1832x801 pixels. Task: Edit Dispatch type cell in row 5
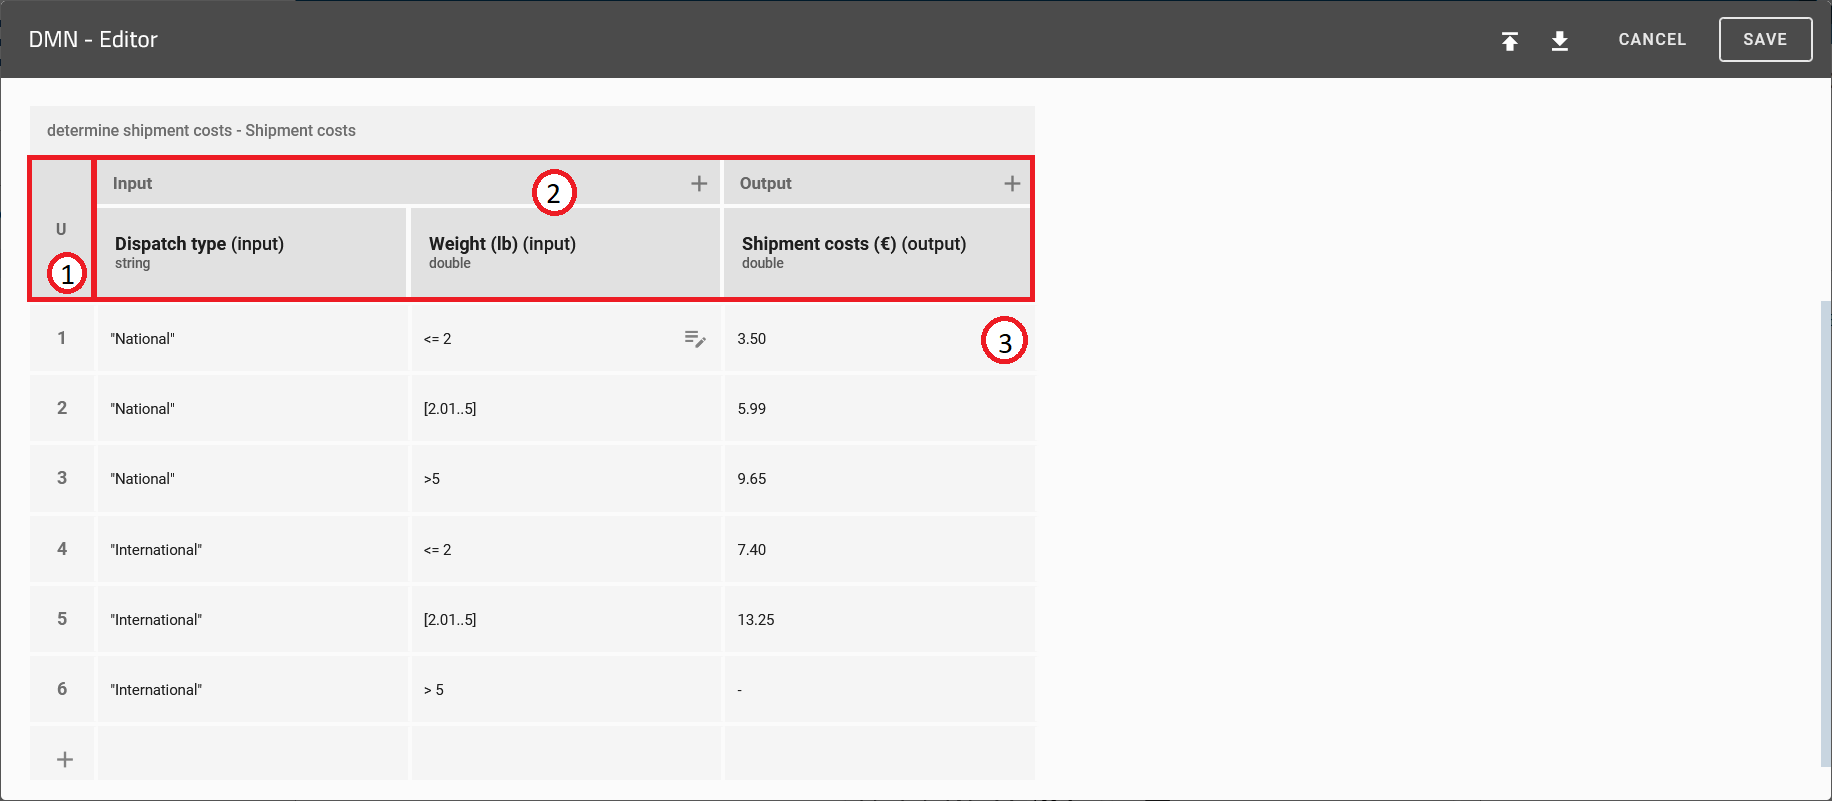point(252,619)
